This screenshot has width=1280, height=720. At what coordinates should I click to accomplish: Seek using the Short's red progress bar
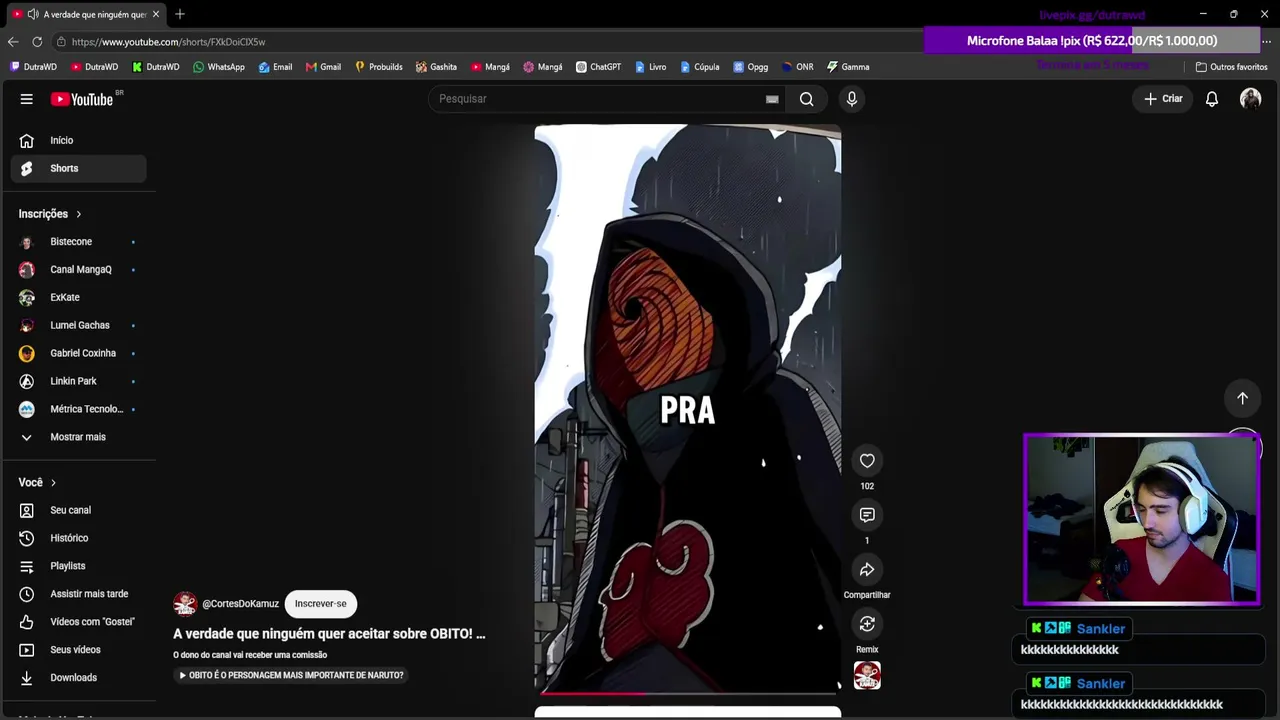688,692
